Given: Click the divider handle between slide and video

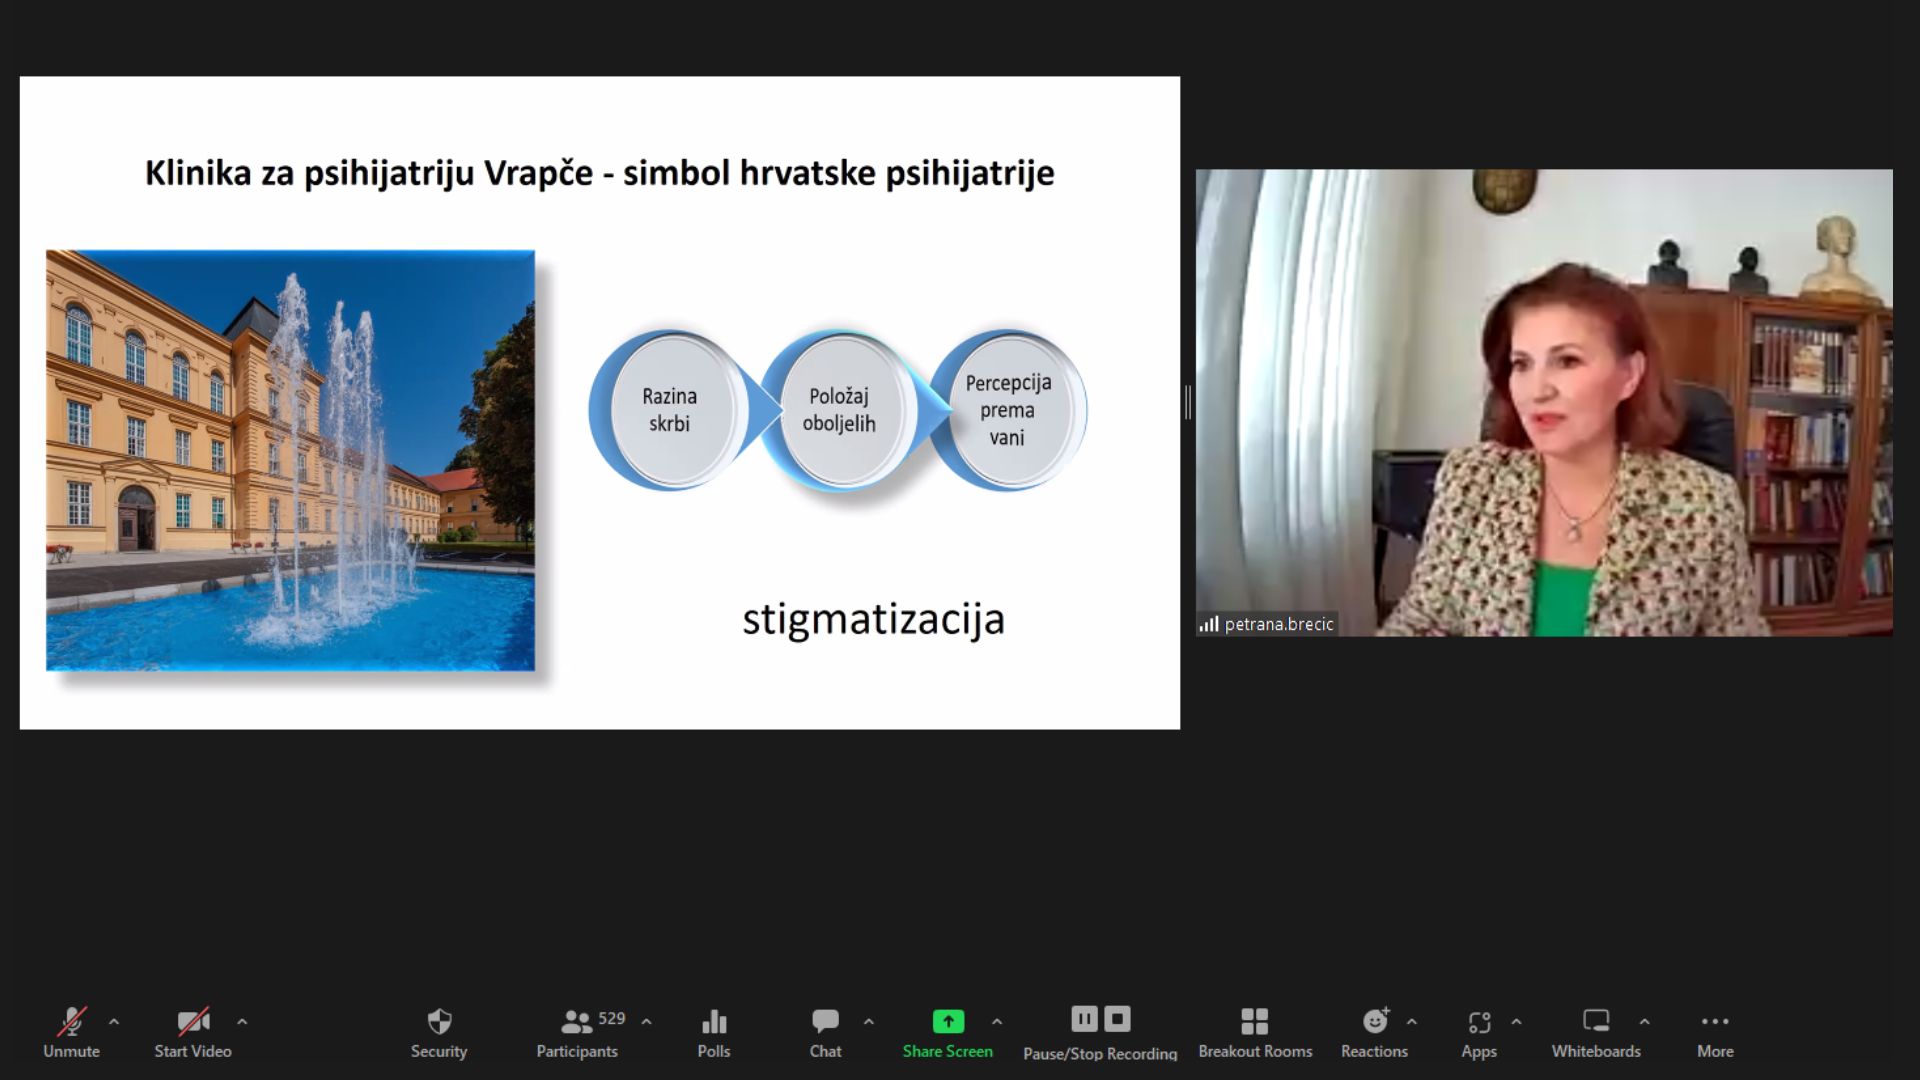Looking at the screenshot, I should [1188, 402].
